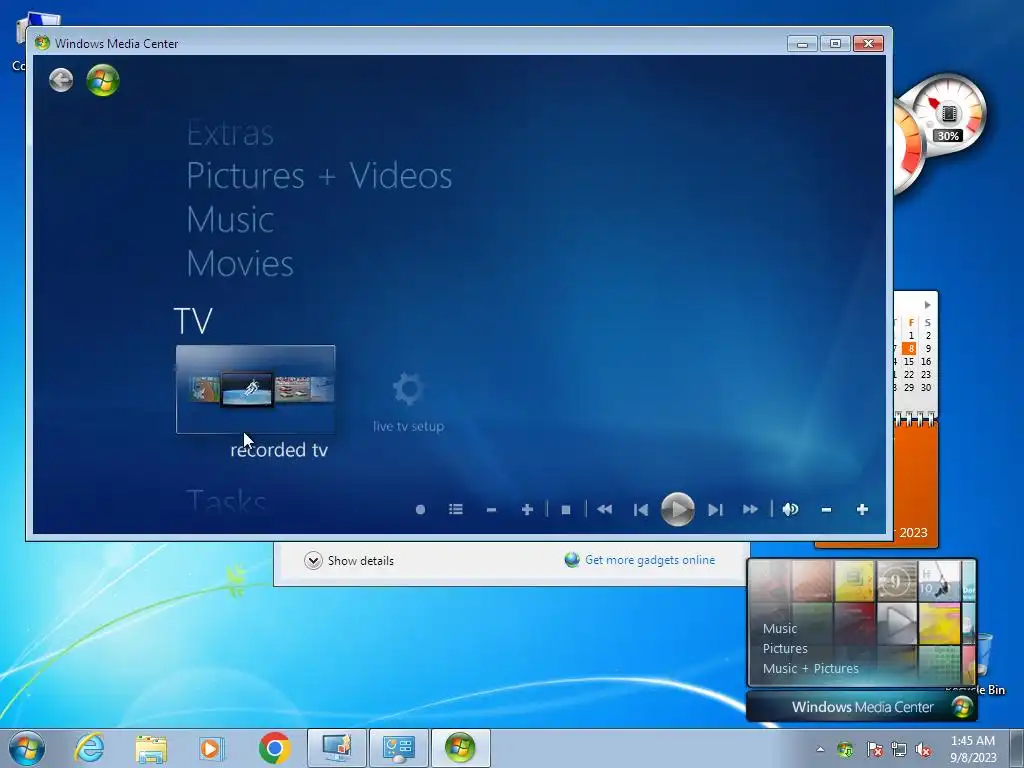Image resolution: width=1024 pixels, height=768 pixels.
Task: Switch to Media Center taskbar button
Action: pyautogui.click(x=460, y=748)
